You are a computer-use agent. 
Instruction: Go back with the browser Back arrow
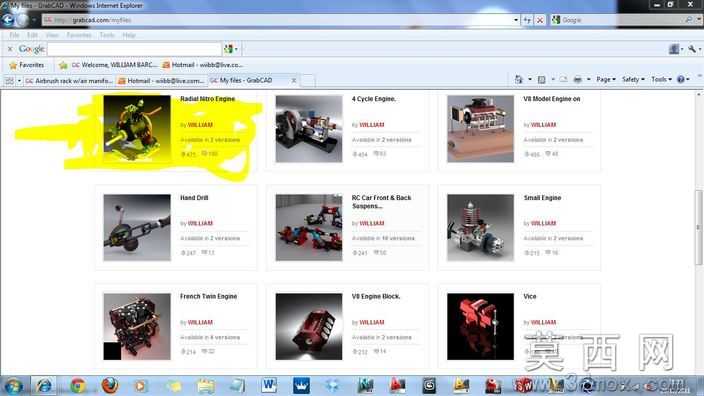coord(8,20)
